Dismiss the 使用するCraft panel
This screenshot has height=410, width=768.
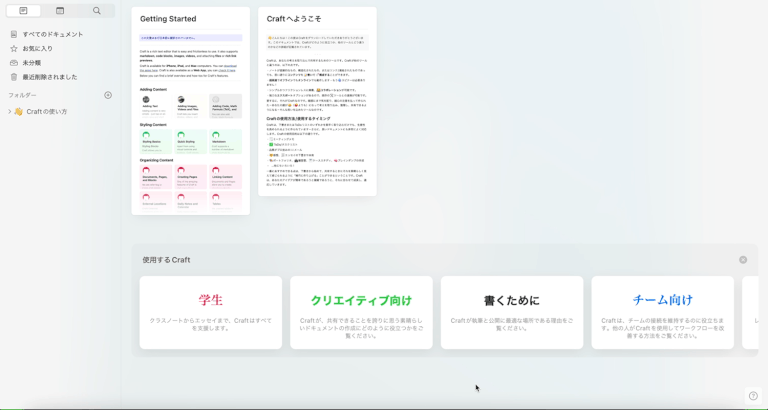coord(743,260)
